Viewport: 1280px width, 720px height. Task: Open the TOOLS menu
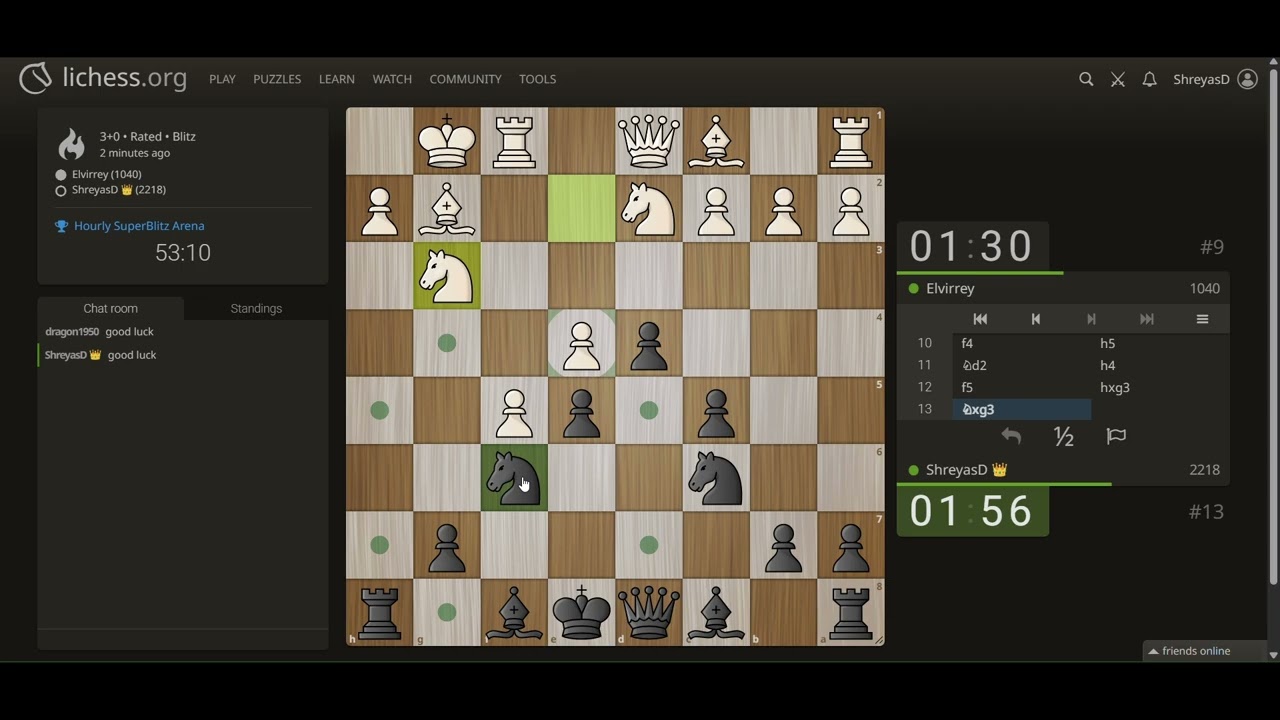point(537,79)
